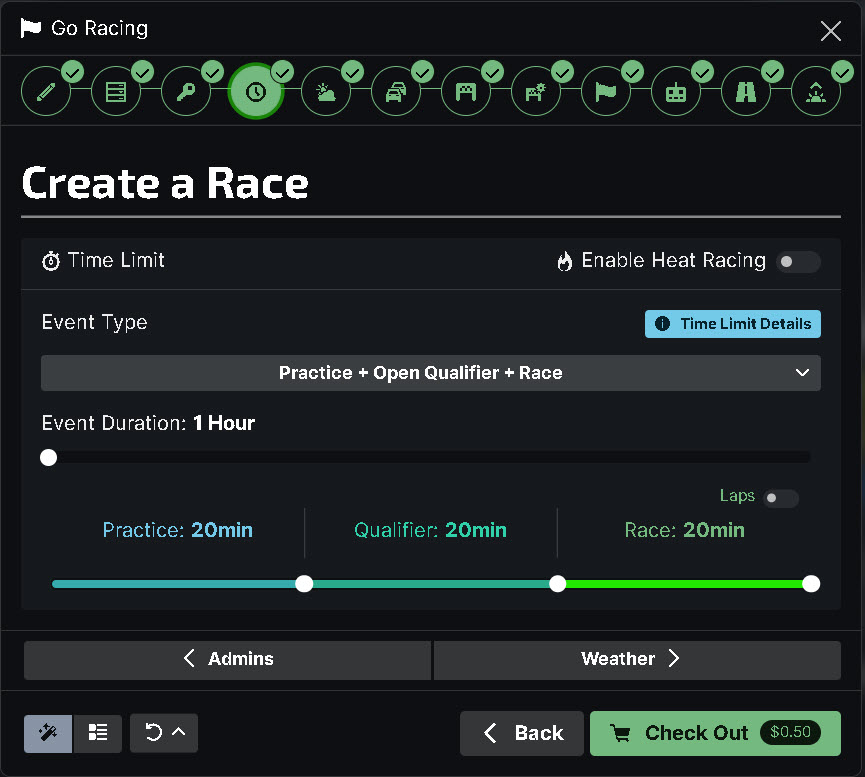Open Time Limit Details info
Viewport: 865px width, 777px height.
tap(733, 324)
